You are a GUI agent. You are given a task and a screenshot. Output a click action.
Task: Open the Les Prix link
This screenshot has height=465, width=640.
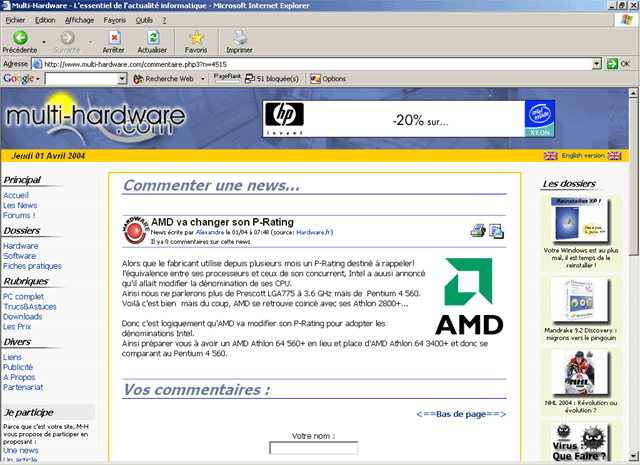tap(17, 327)
